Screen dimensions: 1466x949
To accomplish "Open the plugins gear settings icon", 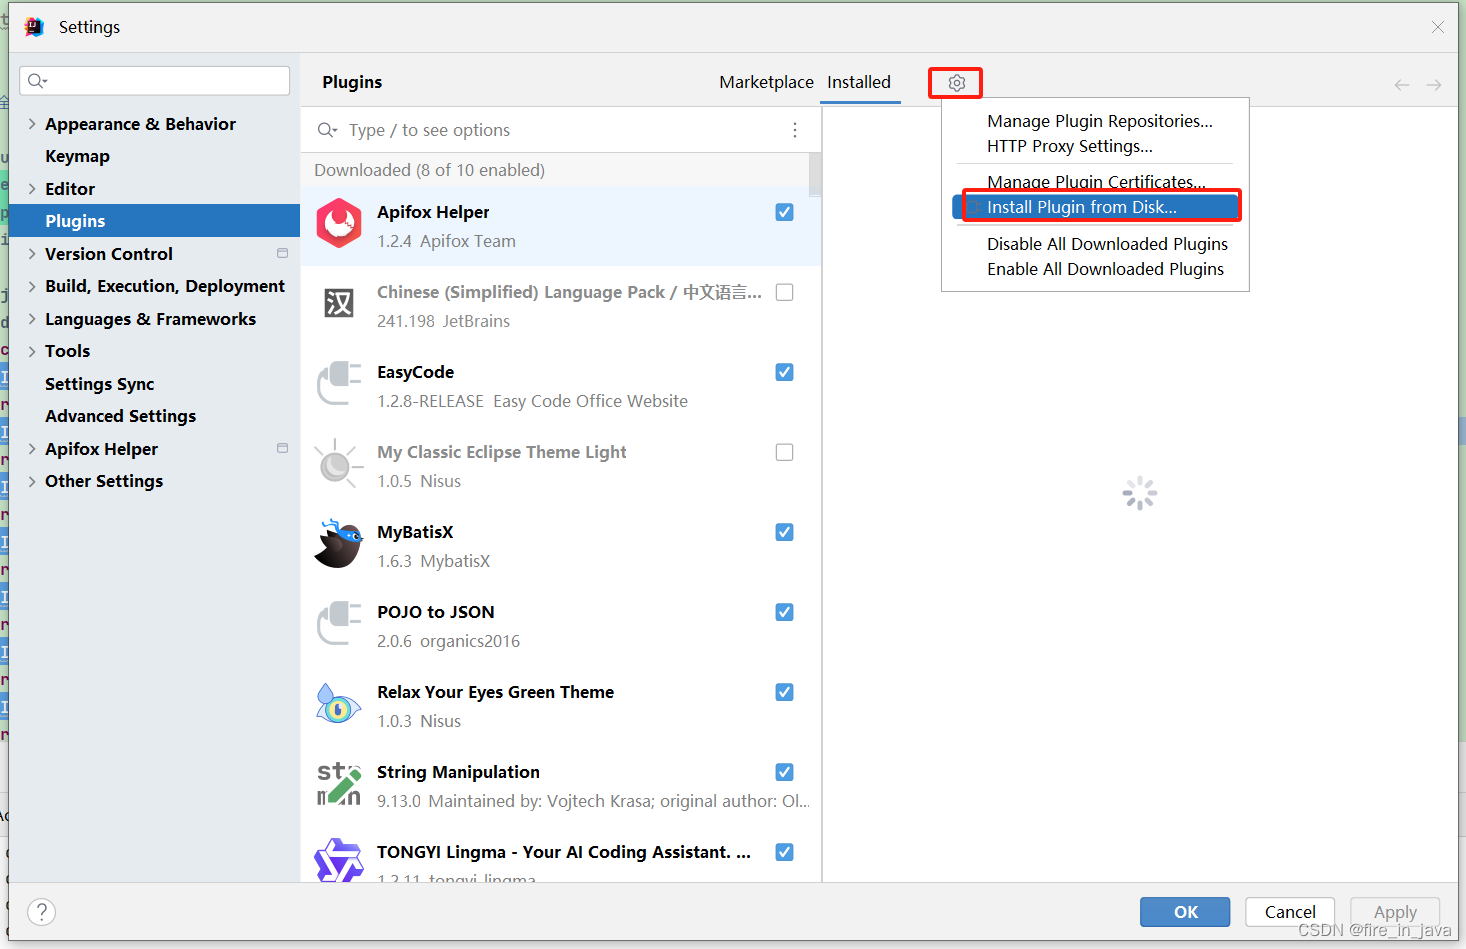I will click(x=957, y=83).
